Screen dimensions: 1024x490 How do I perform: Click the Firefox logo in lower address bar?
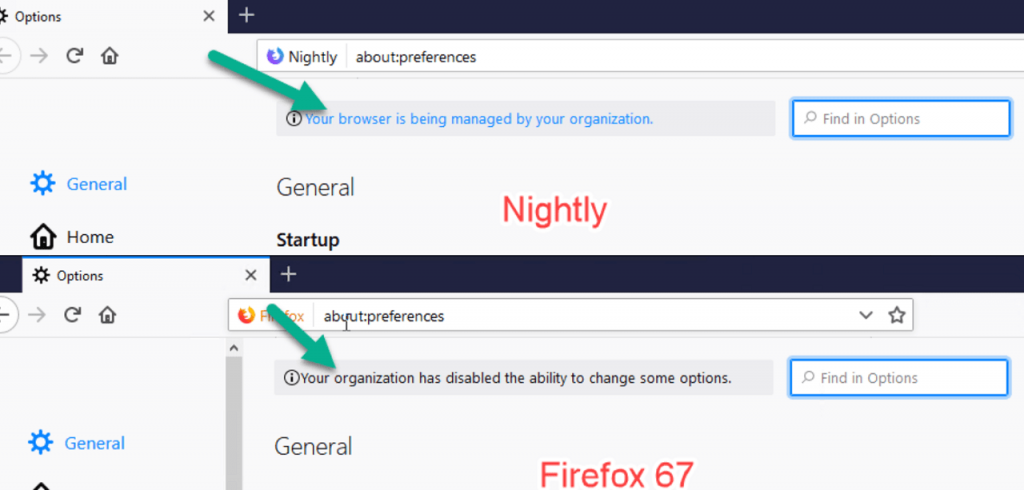tap(246, 316)
